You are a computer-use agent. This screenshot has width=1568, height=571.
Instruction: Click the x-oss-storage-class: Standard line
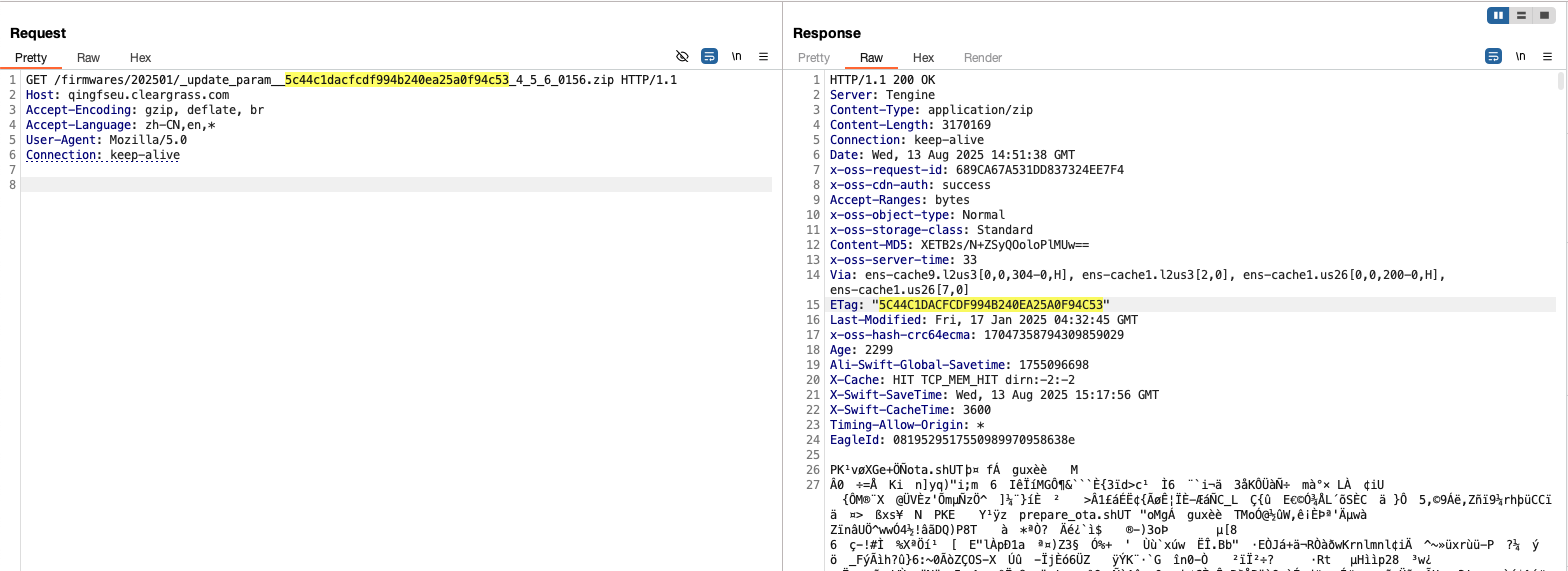(x=931, y=230)
